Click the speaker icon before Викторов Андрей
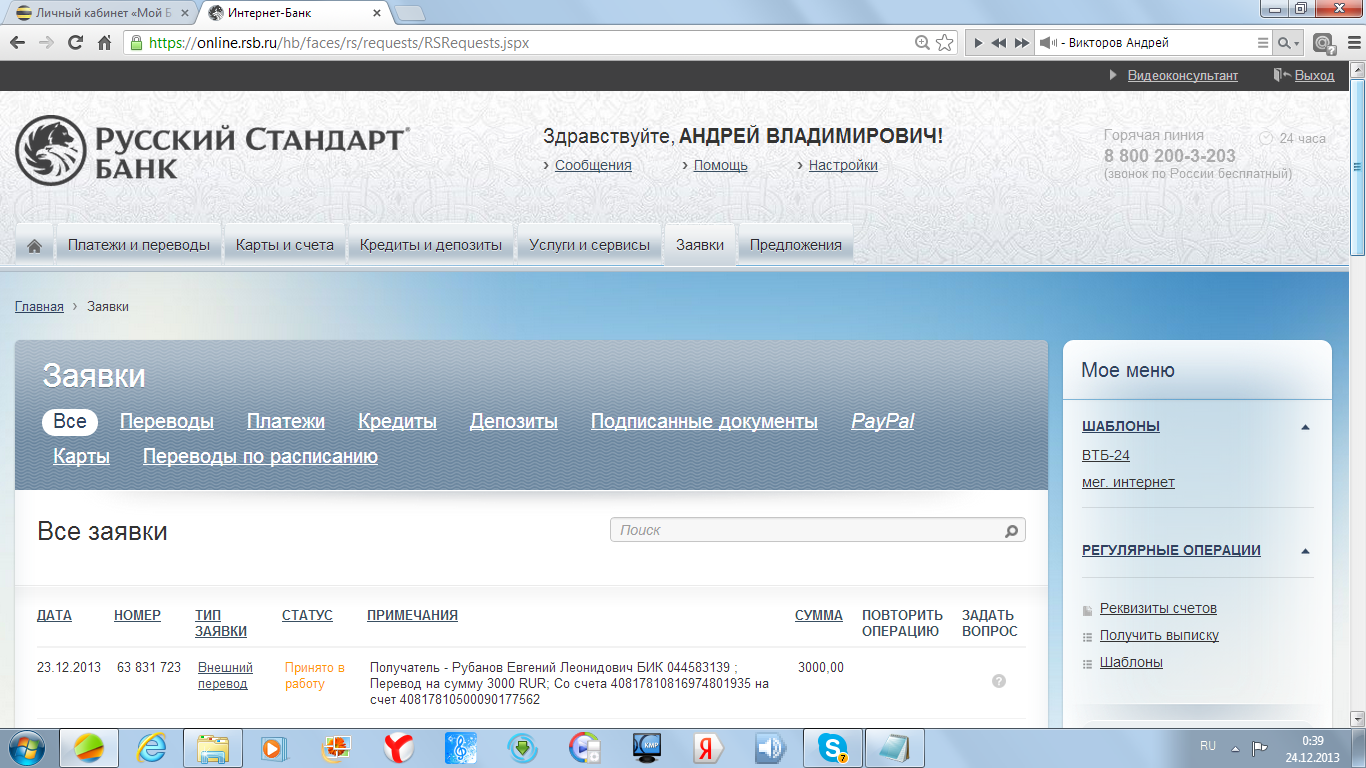This screenshot has width=1366, height=768. click(1047, 43)
